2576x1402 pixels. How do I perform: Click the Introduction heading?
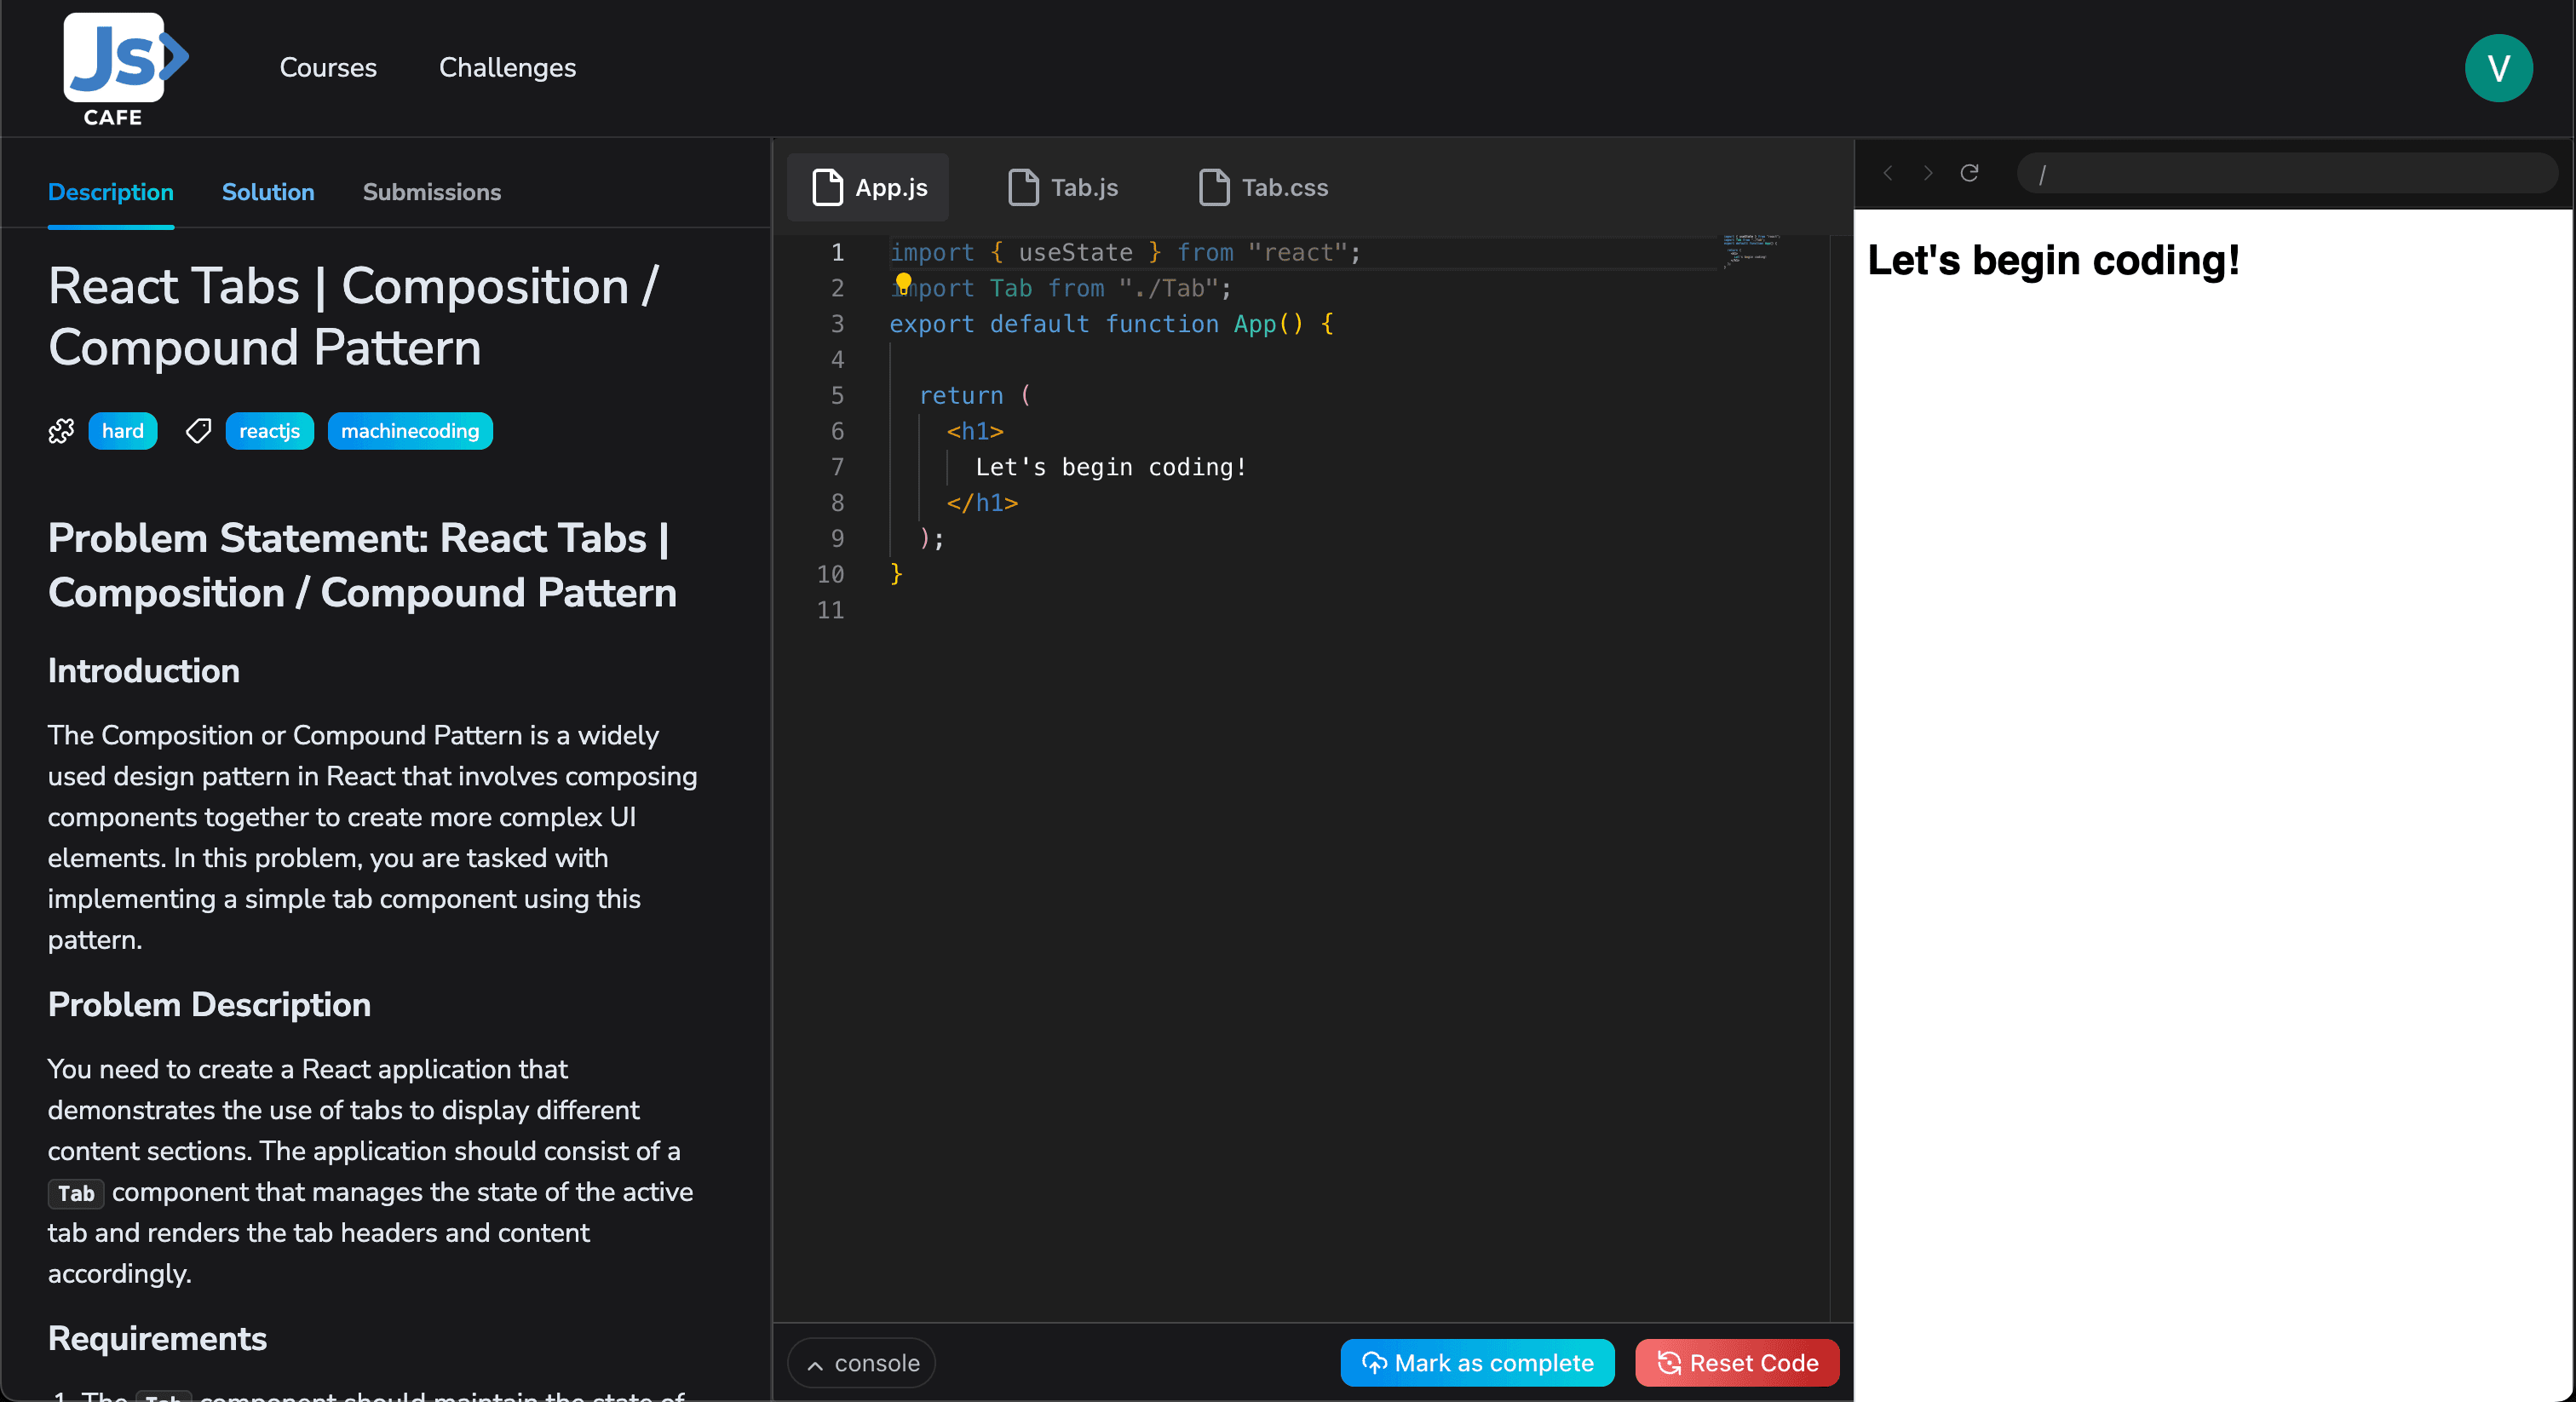pyautogui.click(x=144, y=671)
